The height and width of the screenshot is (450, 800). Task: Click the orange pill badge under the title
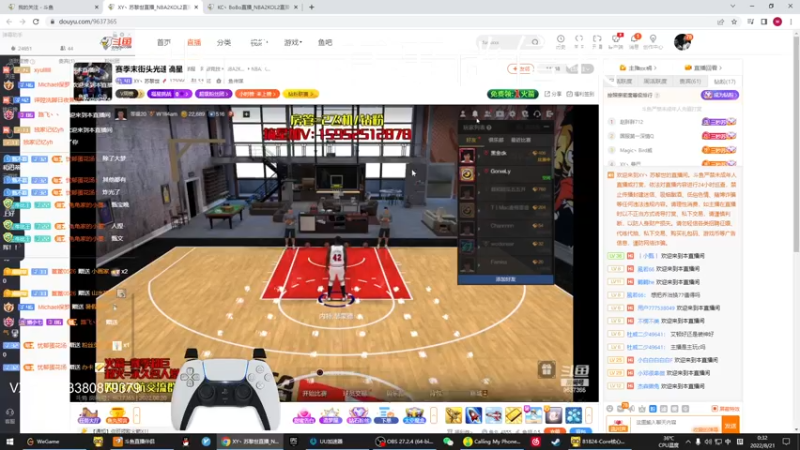pos(257,94)
